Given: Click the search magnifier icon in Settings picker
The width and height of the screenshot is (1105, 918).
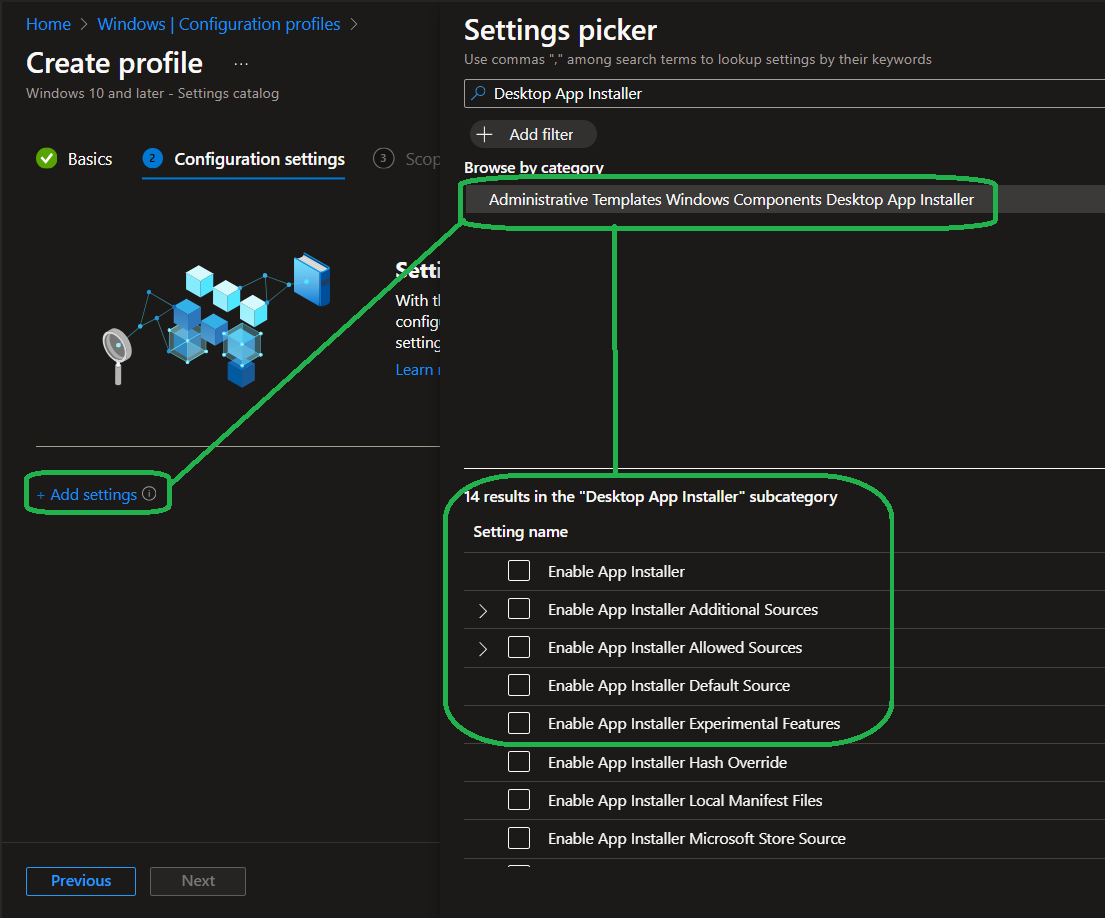Looking at the screenshot, I should click(479, 94).
